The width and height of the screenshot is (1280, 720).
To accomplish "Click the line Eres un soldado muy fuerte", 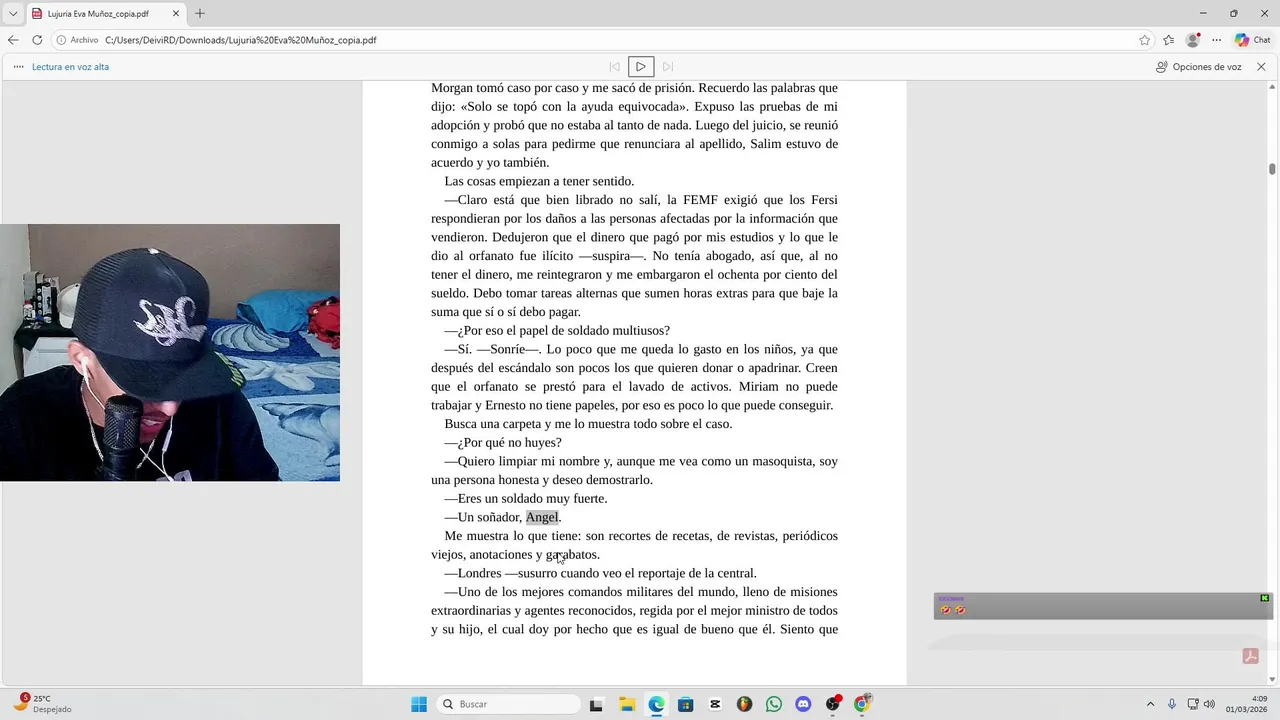I will point(526,498).
